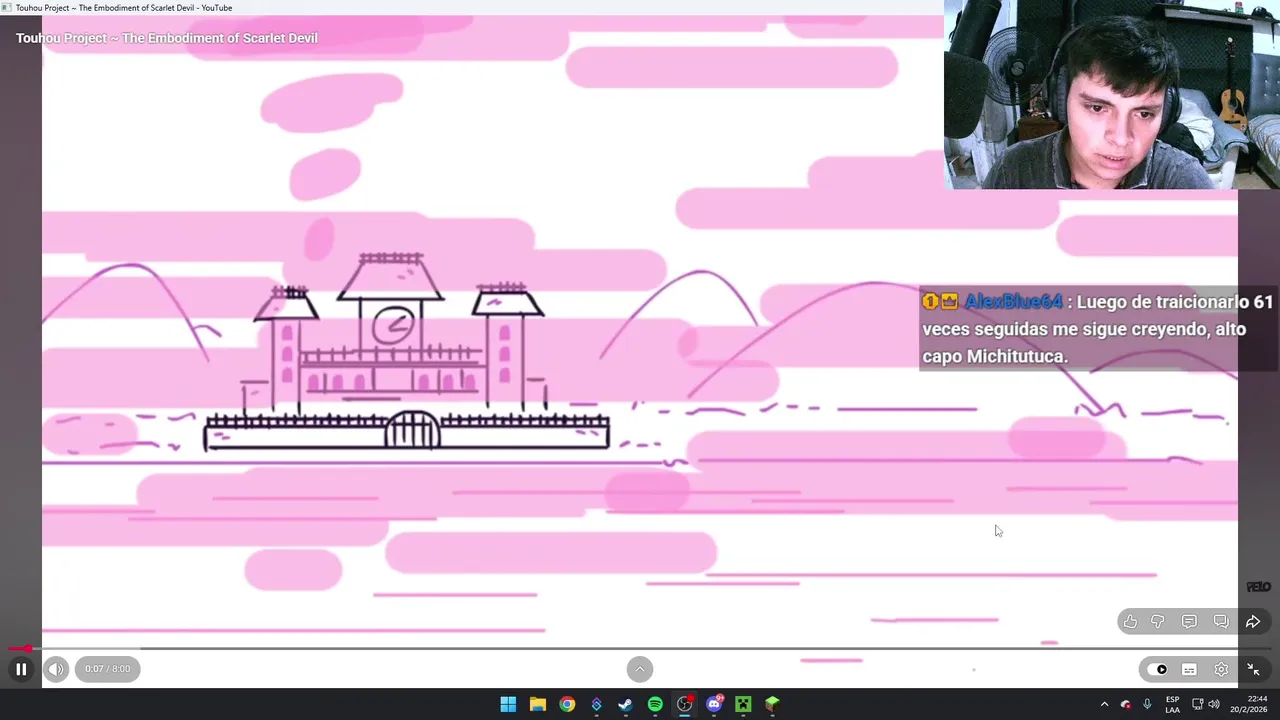Image resolution: width=1280 pixels, height=720 pixels.
Task: Show hidden system tray icons
Action: point(1104,704)
